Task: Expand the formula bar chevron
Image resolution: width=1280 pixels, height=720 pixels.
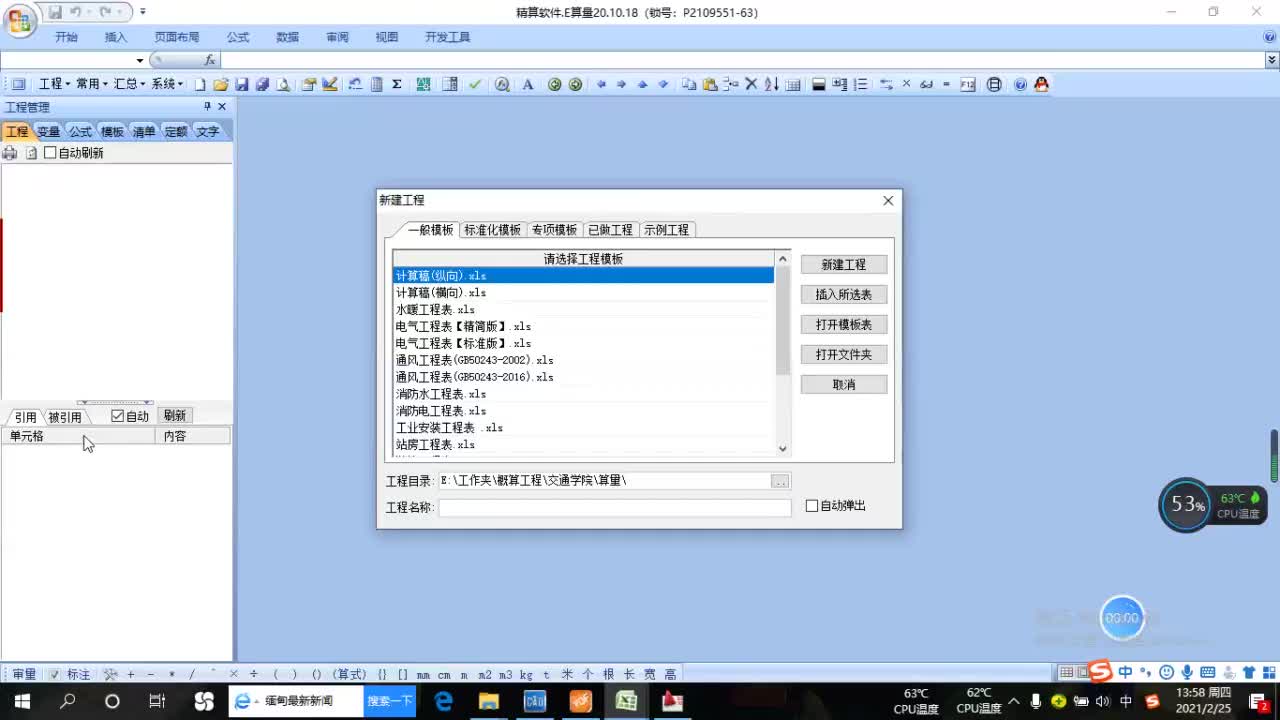Action: [x=1271, y=60]
